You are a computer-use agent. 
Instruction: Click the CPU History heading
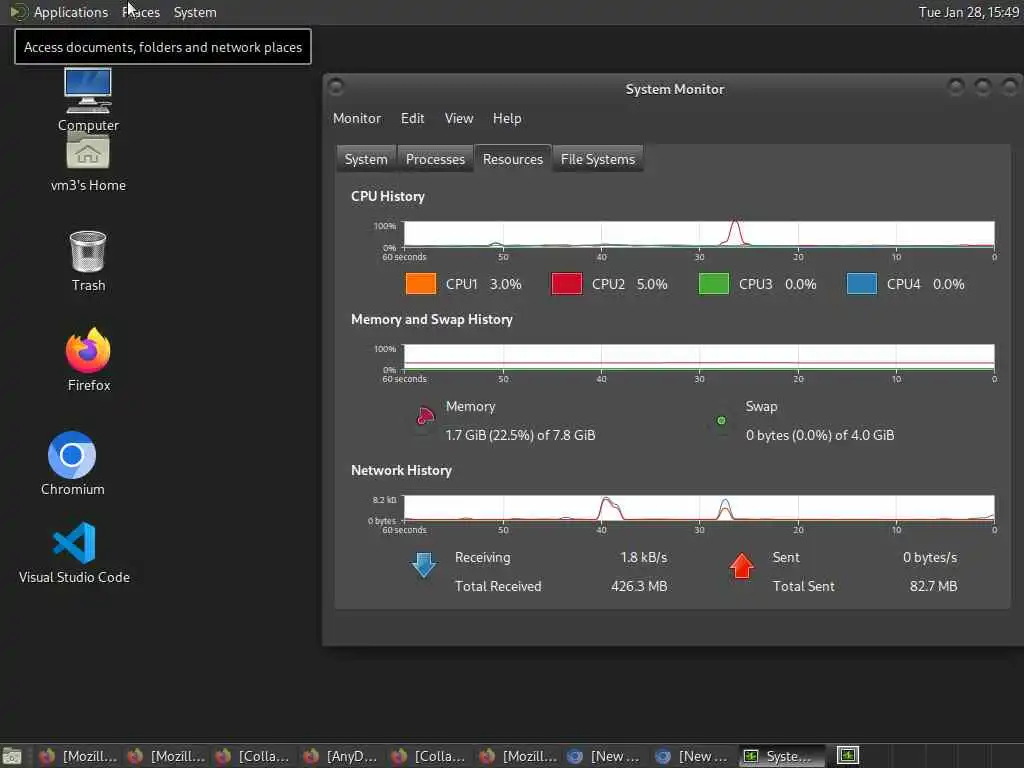click(388, 196)
